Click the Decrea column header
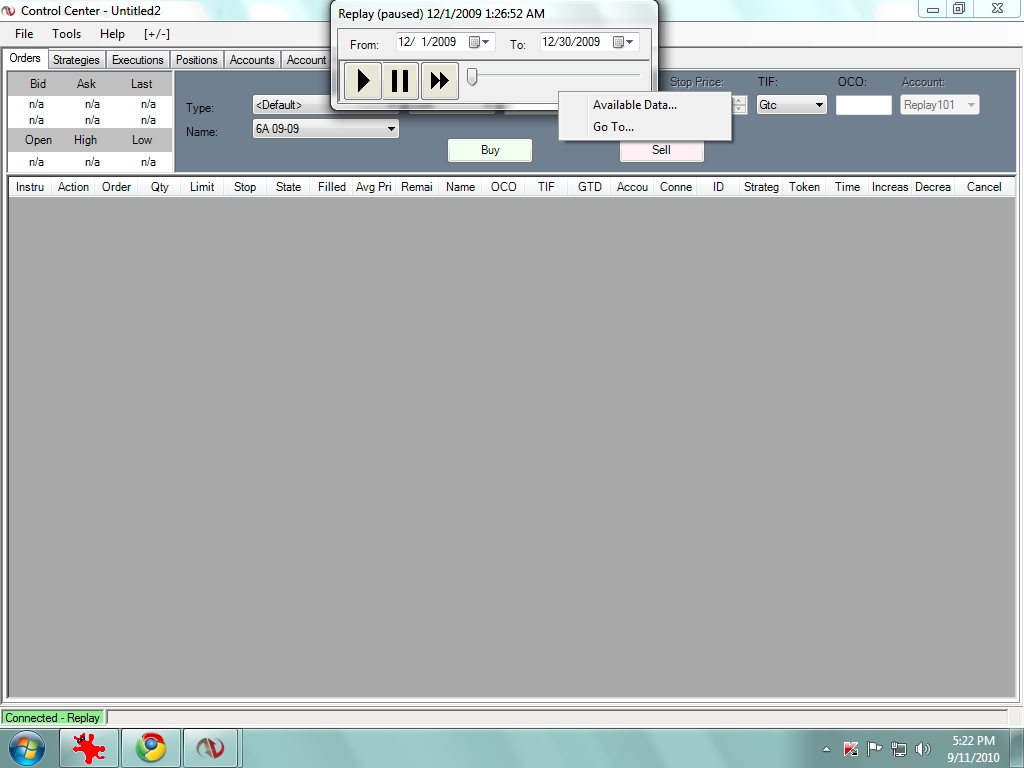The width and height of the screenshot is (1024, 768). [x=933, y=187]
